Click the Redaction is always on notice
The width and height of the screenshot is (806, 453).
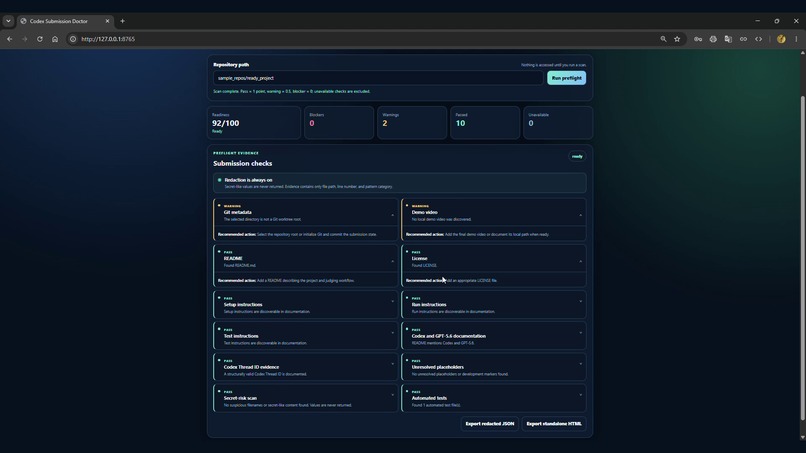click(x=399, y=183)
